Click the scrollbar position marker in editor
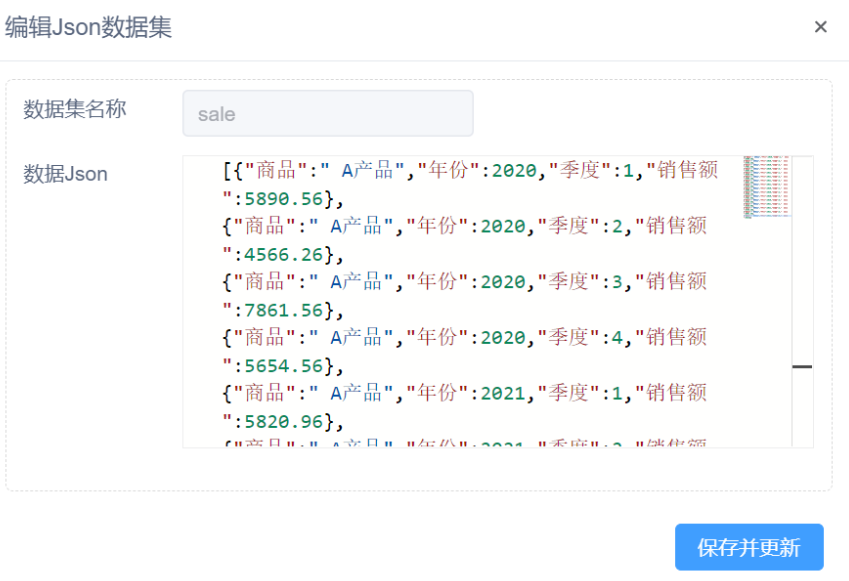The image size is (849, 581). point(802,367)
